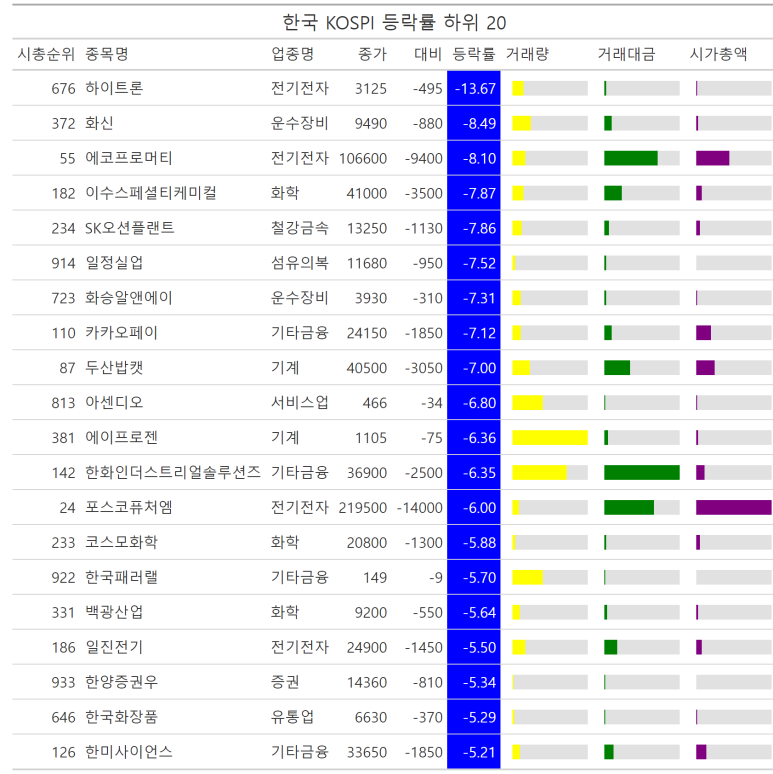Click the '업종명' column header
This screenshot has width=773, height=774.
tap(292, 54)
